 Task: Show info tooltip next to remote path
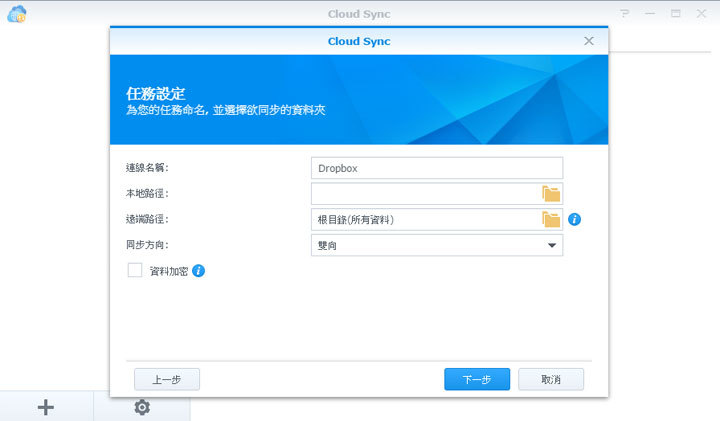point(575,220)
